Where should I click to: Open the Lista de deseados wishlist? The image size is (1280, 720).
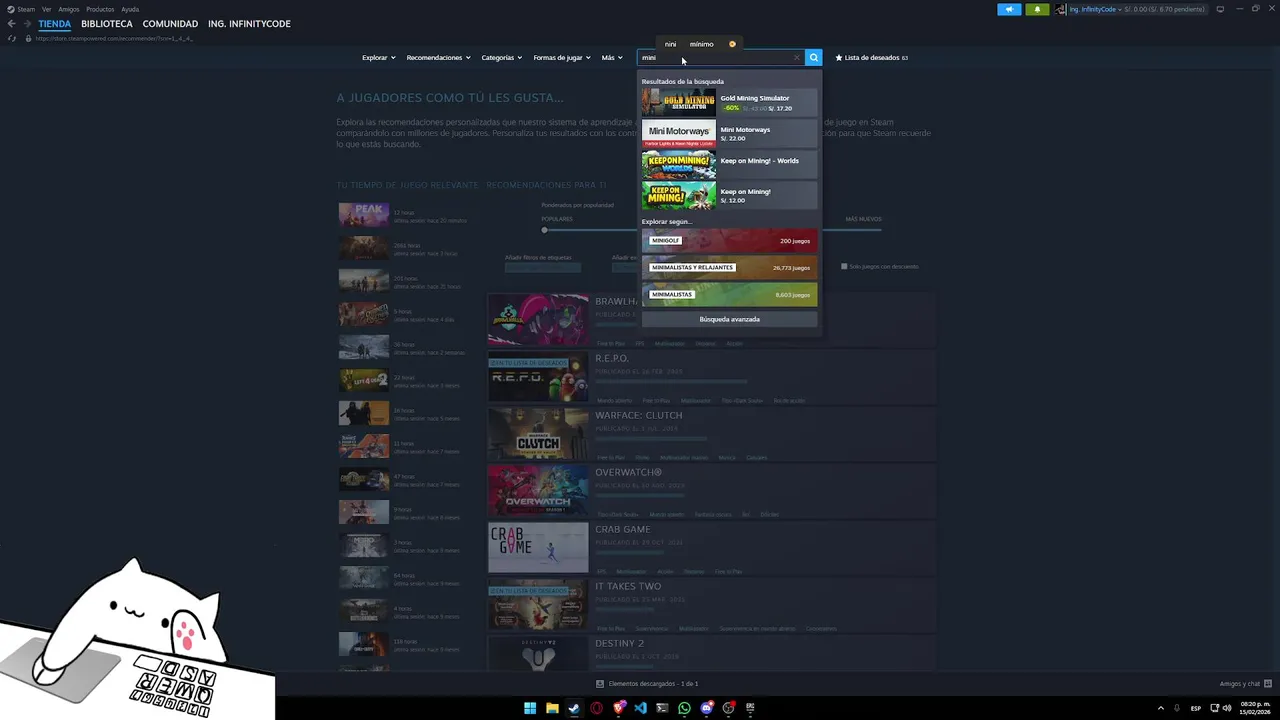(x=872, y=58)
